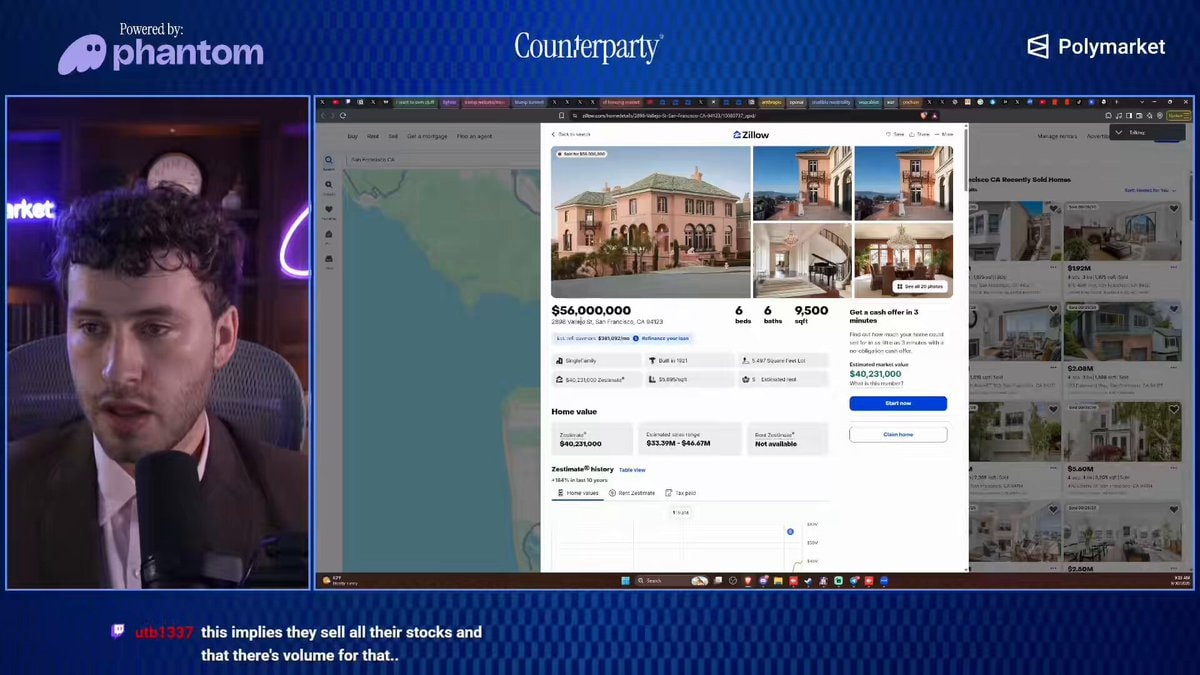Screen dimensions: 1200x675
Task: Click the taskbar Search box
Action: click(674, 580)
